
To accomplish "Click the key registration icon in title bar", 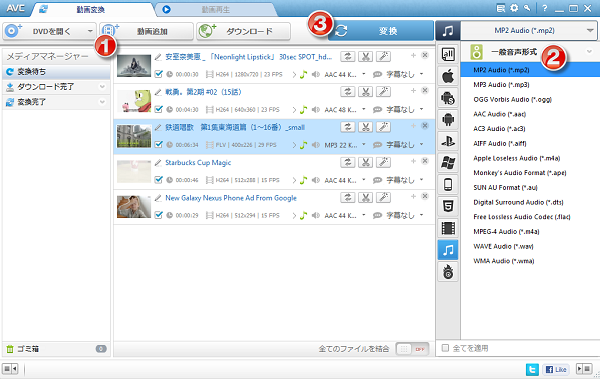I will click(527, 8).
